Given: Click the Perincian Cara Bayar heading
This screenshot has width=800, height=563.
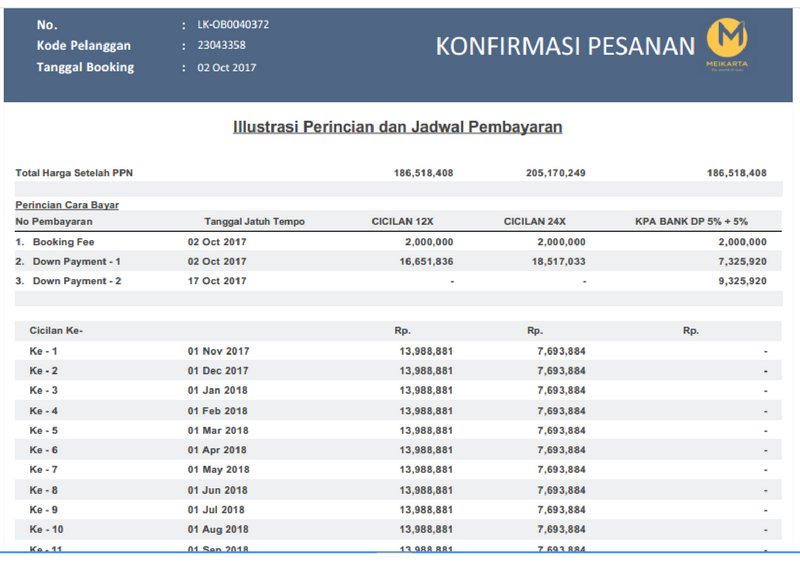Looking at the screenshot, I should tap(67, 205).
